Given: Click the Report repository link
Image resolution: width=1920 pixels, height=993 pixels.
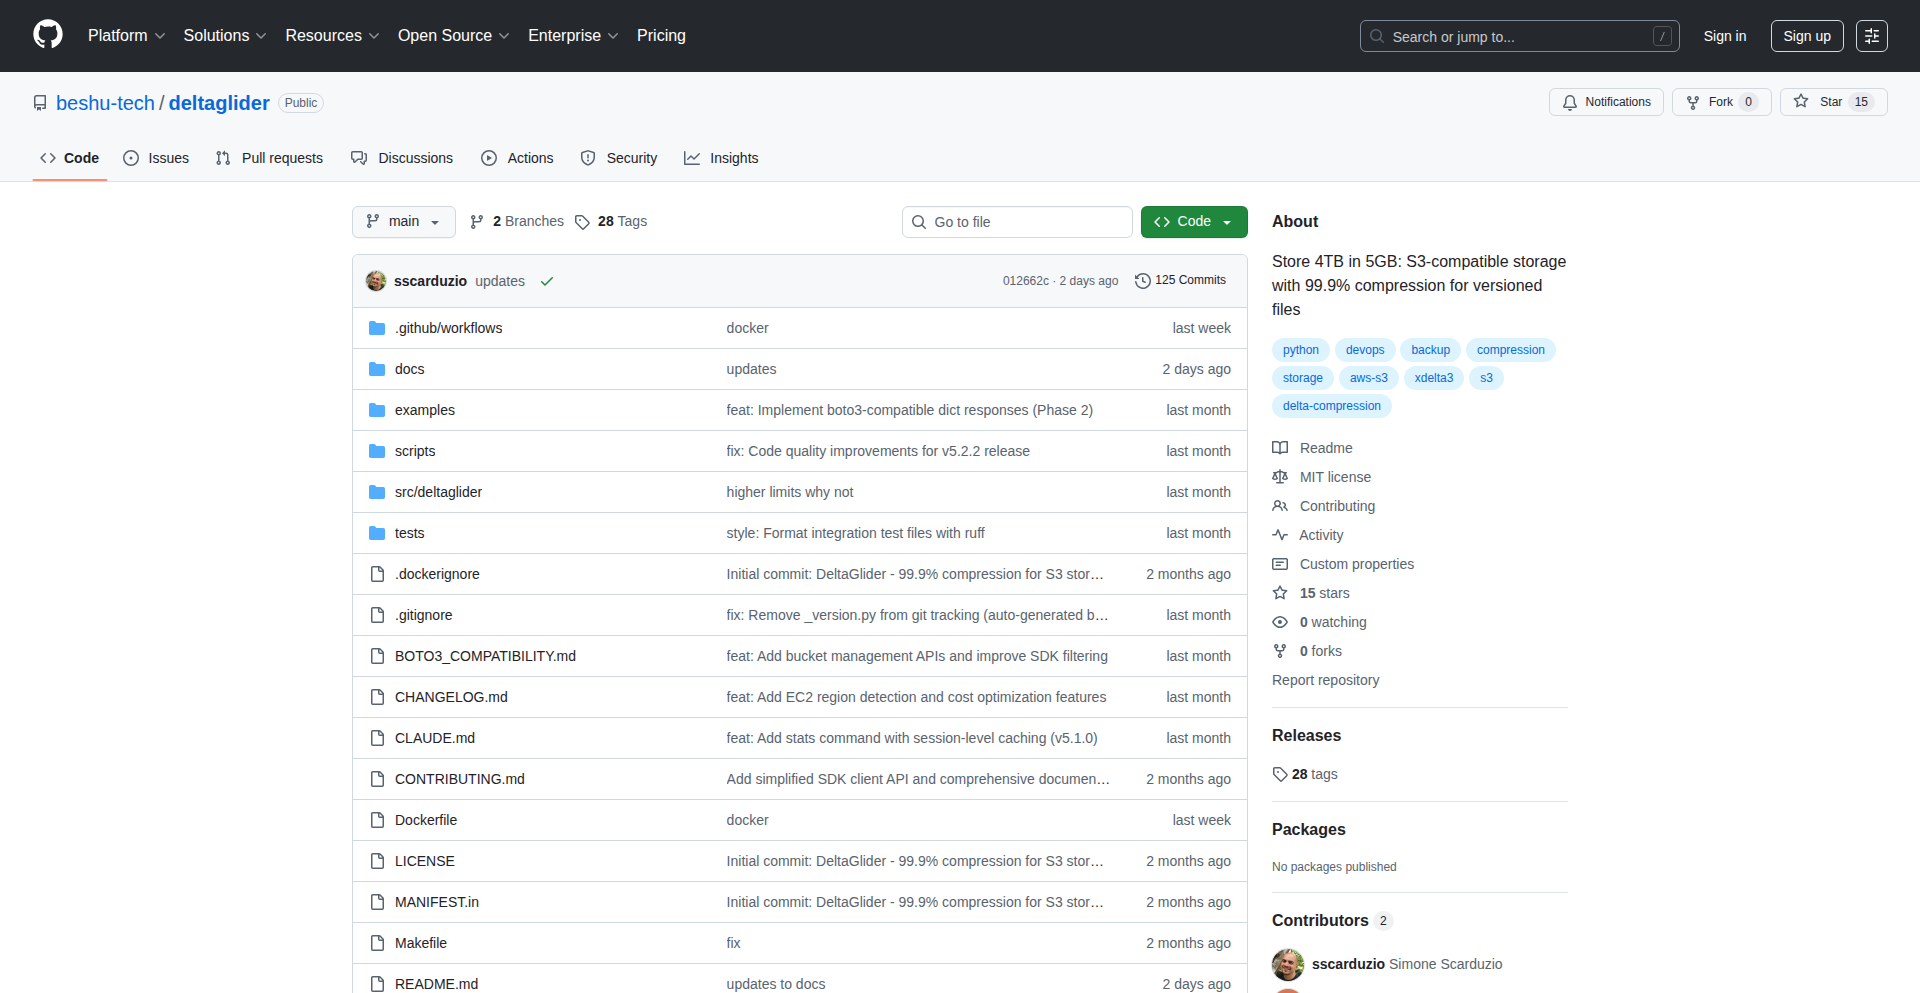Looking at the screenshot, I should click(1325, 680).
